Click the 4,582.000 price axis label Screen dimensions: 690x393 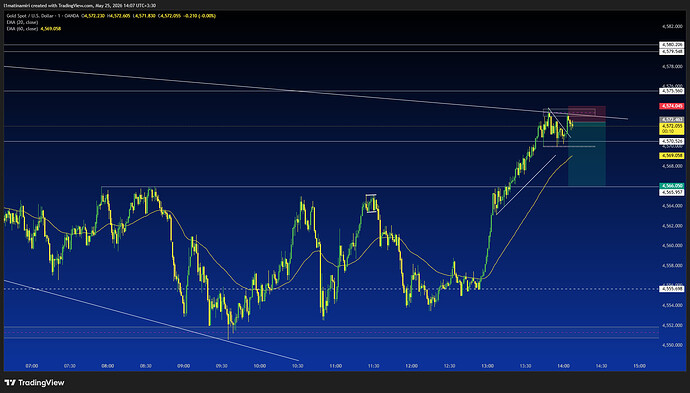point(672,26)
